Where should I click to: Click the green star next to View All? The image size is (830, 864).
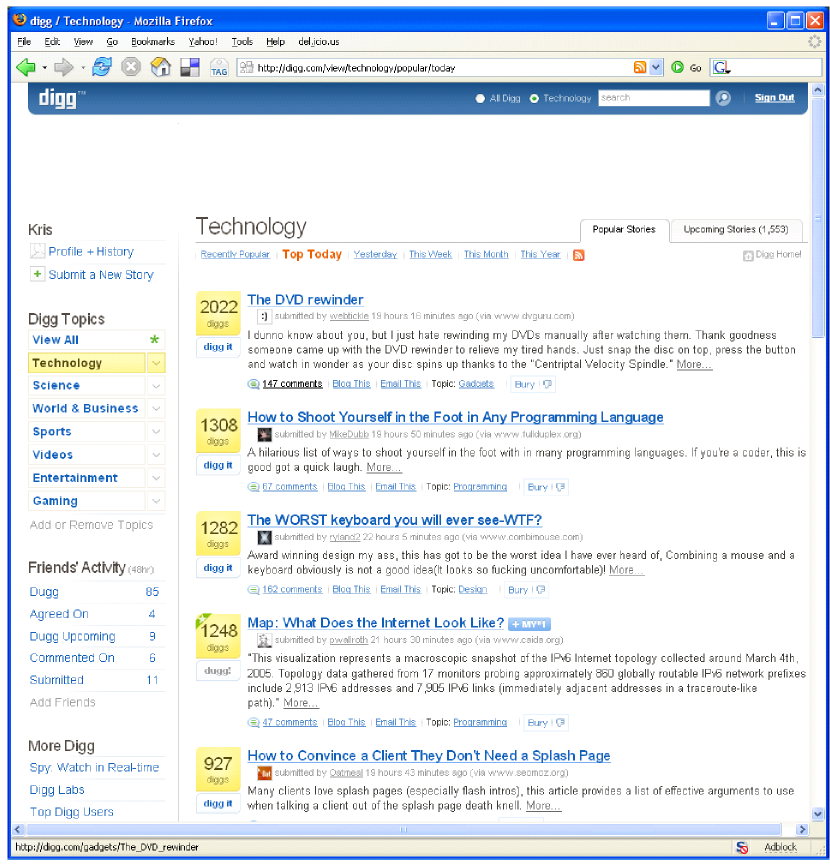point(154,339)
